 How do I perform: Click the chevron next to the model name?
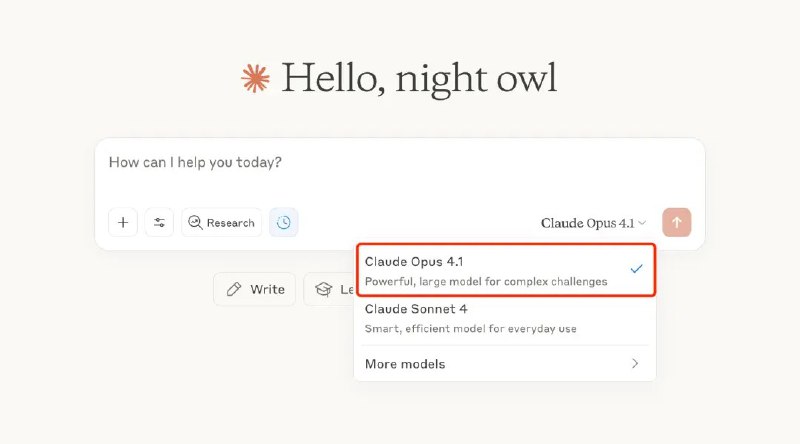point(642,223)
